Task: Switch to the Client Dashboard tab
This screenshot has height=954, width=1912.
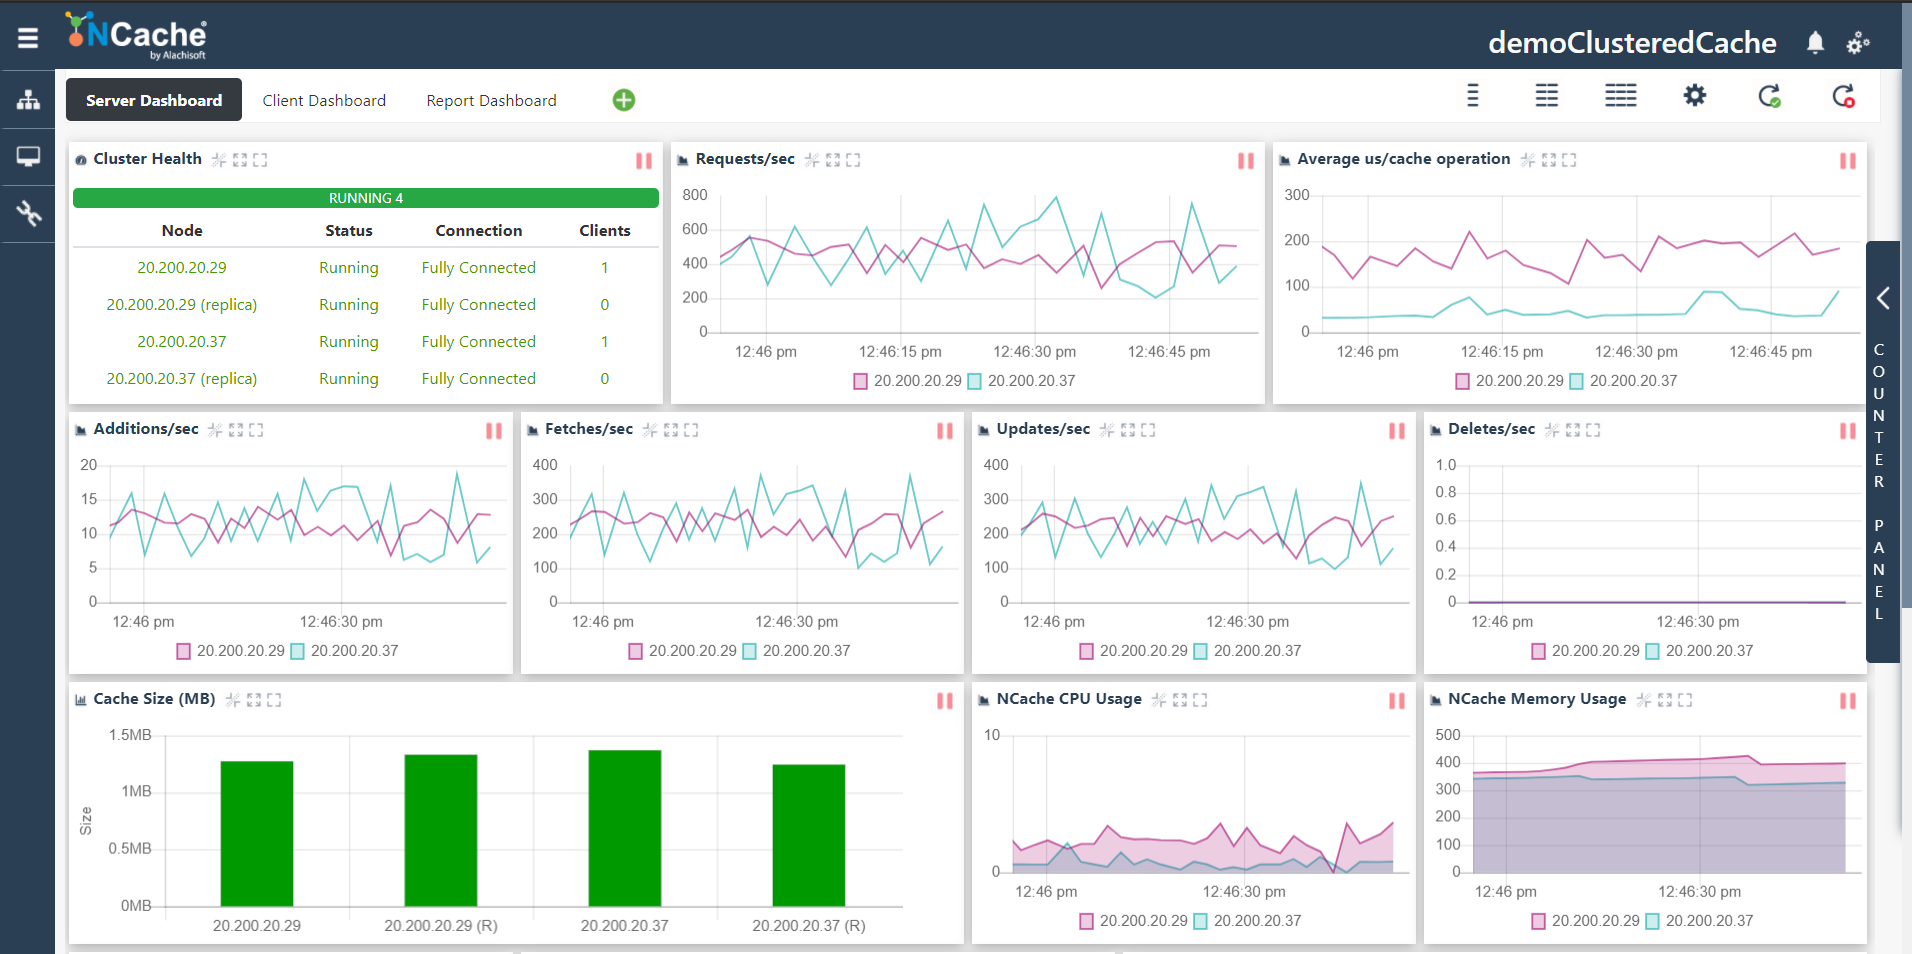Action: coord(324,100)
